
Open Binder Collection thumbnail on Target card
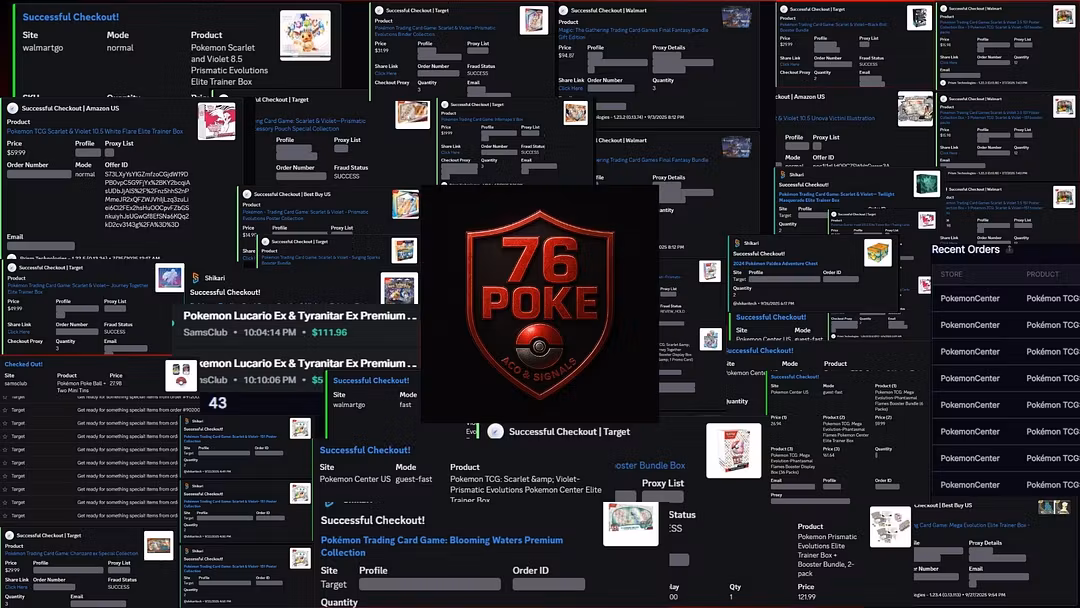click(534, 21)
